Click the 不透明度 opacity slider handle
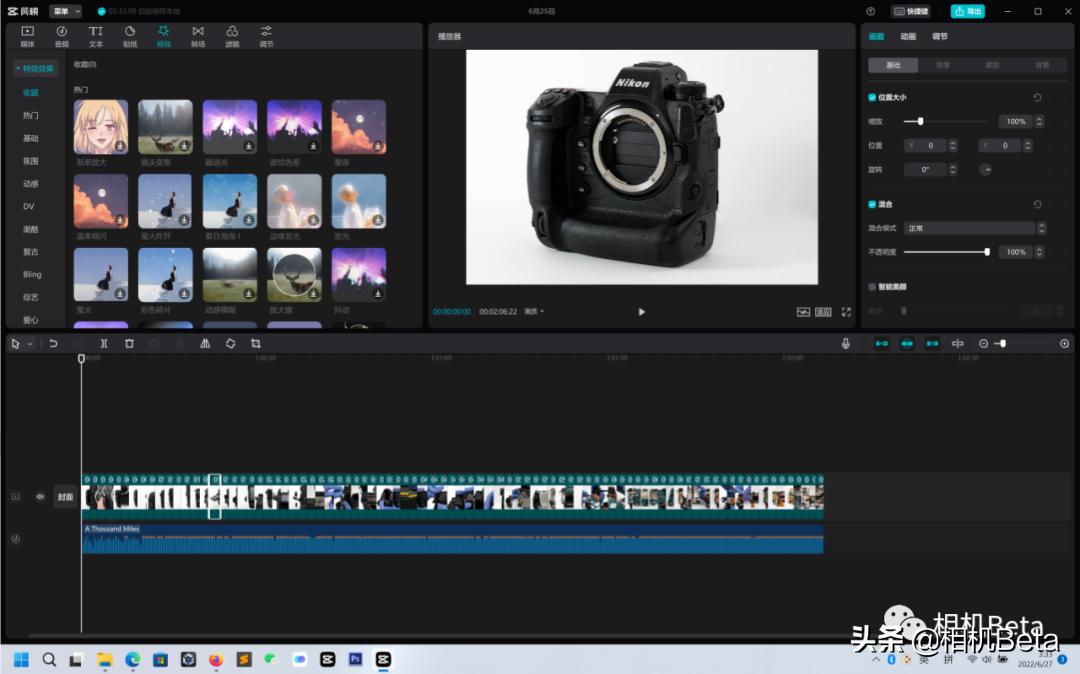The height and width of the screenshot is (674, 1080). coord(987,252)
